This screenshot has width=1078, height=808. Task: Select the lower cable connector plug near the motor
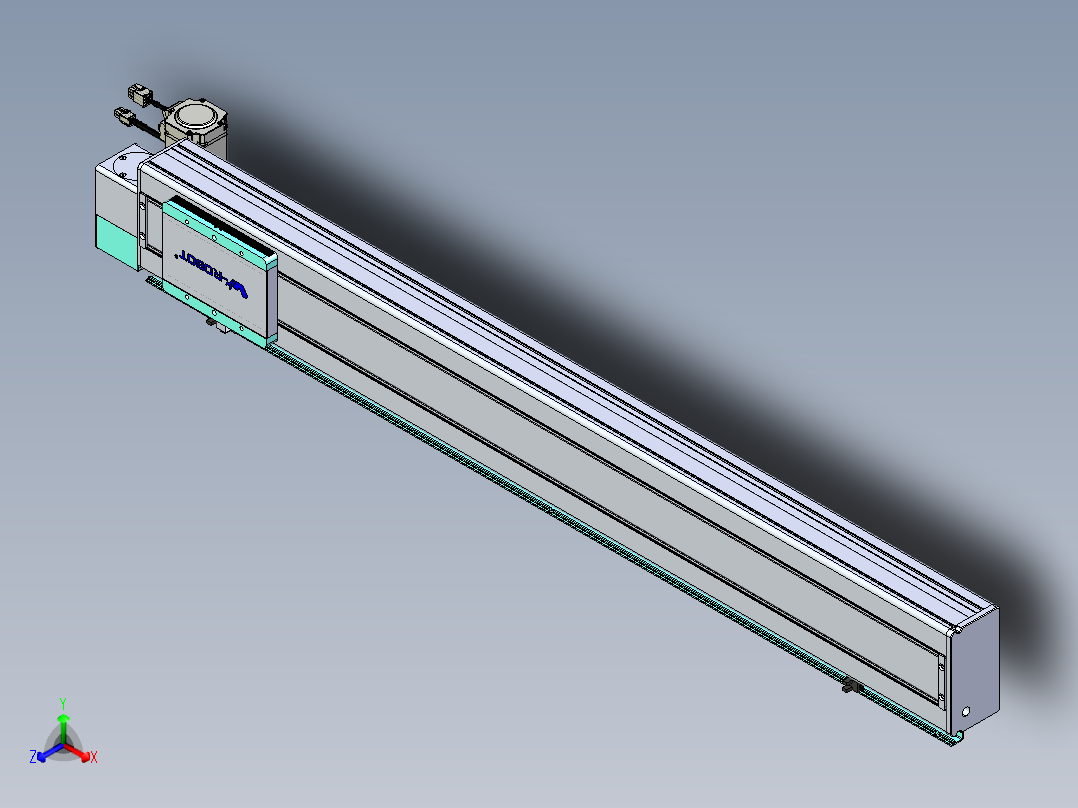125,116
